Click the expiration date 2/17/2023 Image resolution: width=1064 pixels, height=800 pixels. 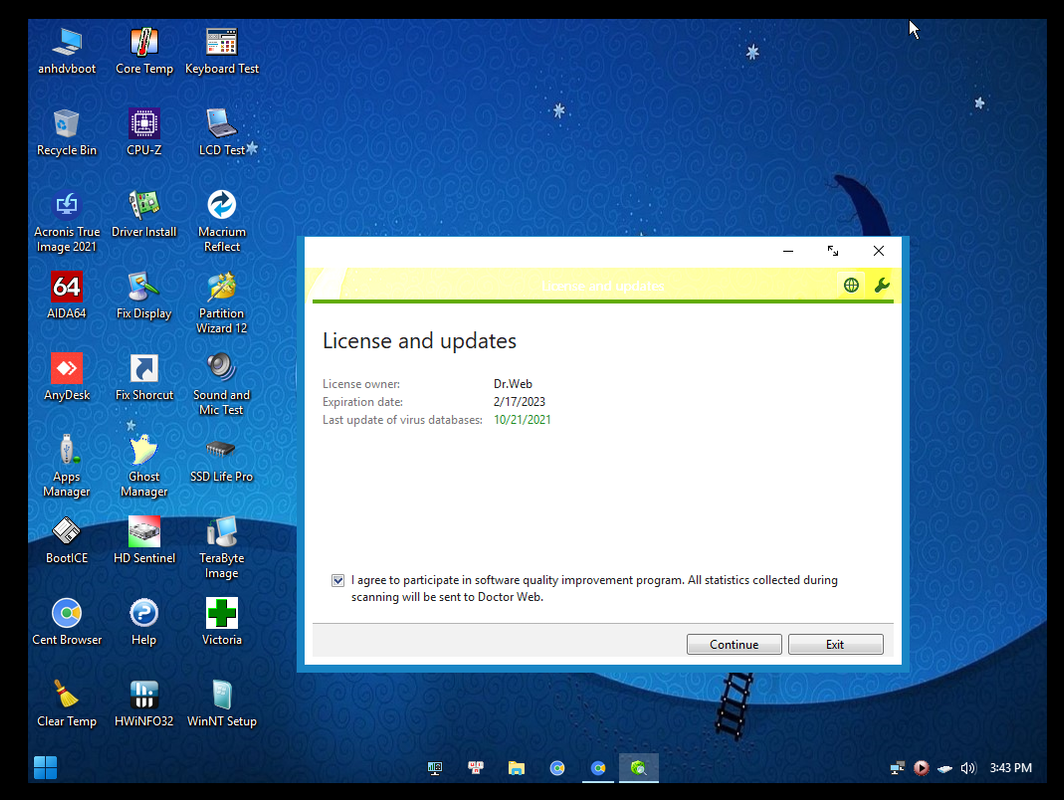tap(519, 402)
